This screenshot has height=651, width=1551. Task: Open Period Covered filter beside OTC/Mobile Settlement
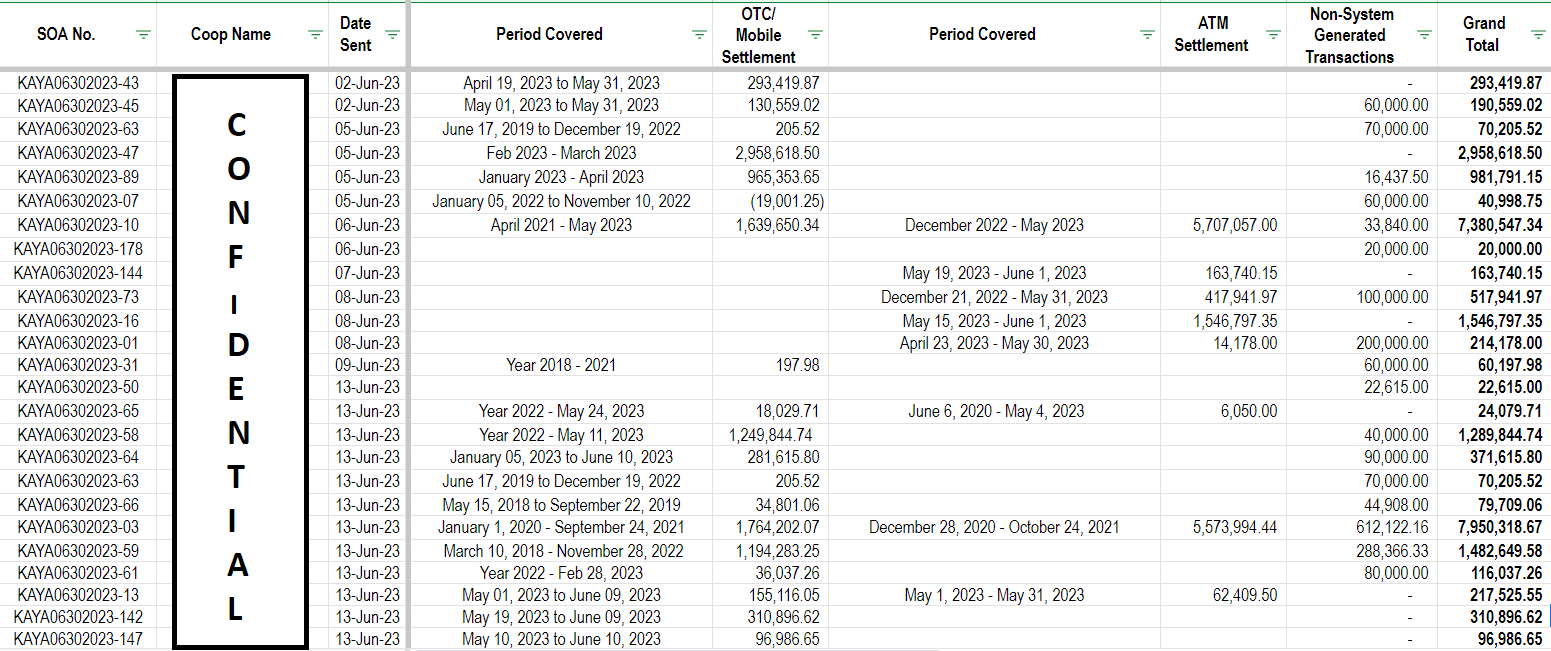click(x=700, y=34)
